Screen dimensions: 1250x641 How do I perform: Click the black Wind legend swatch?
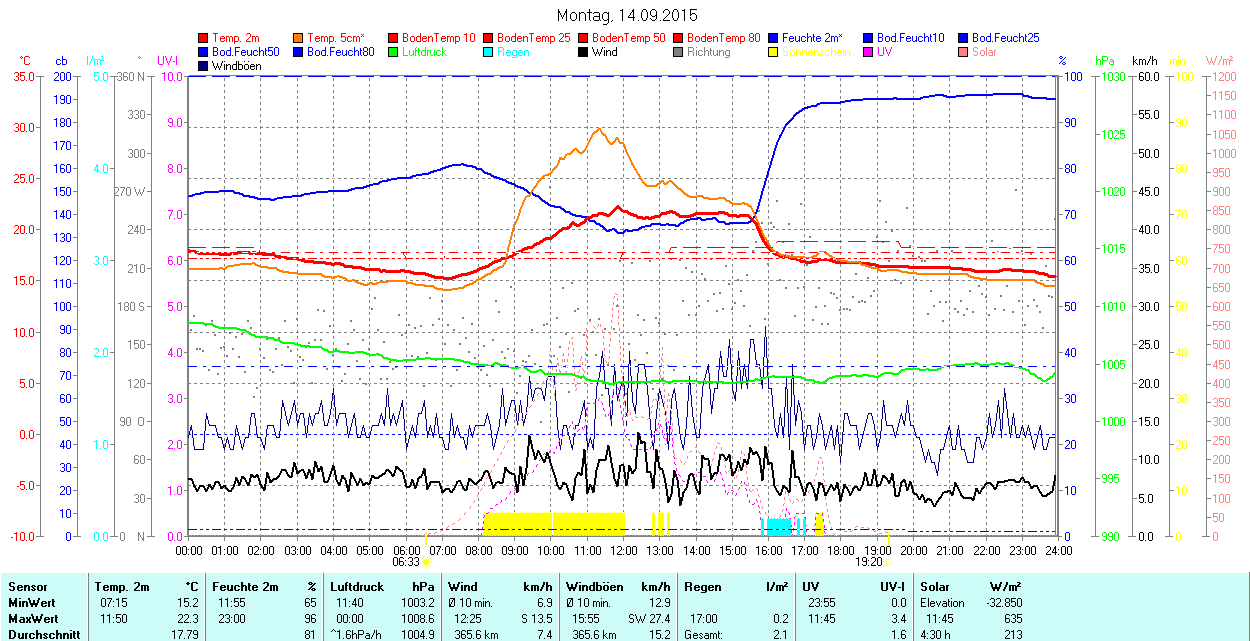(582, 52)
